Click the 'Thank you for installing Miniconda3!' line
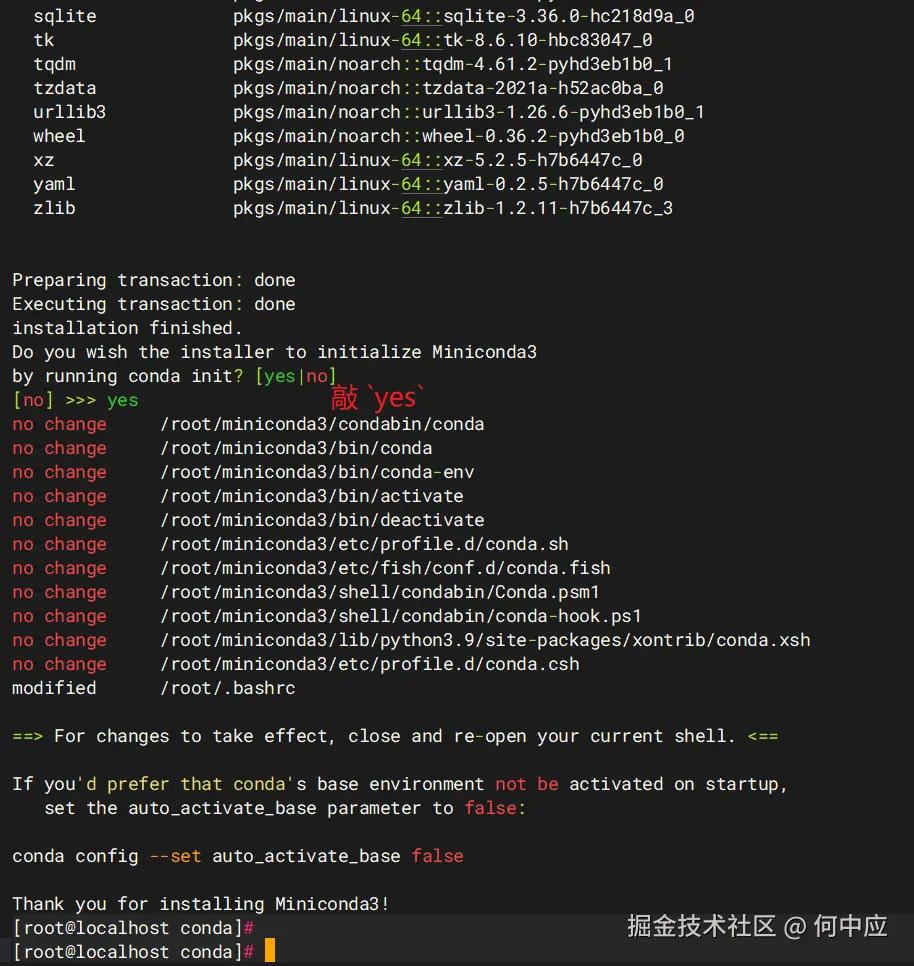 click(201, 904)
